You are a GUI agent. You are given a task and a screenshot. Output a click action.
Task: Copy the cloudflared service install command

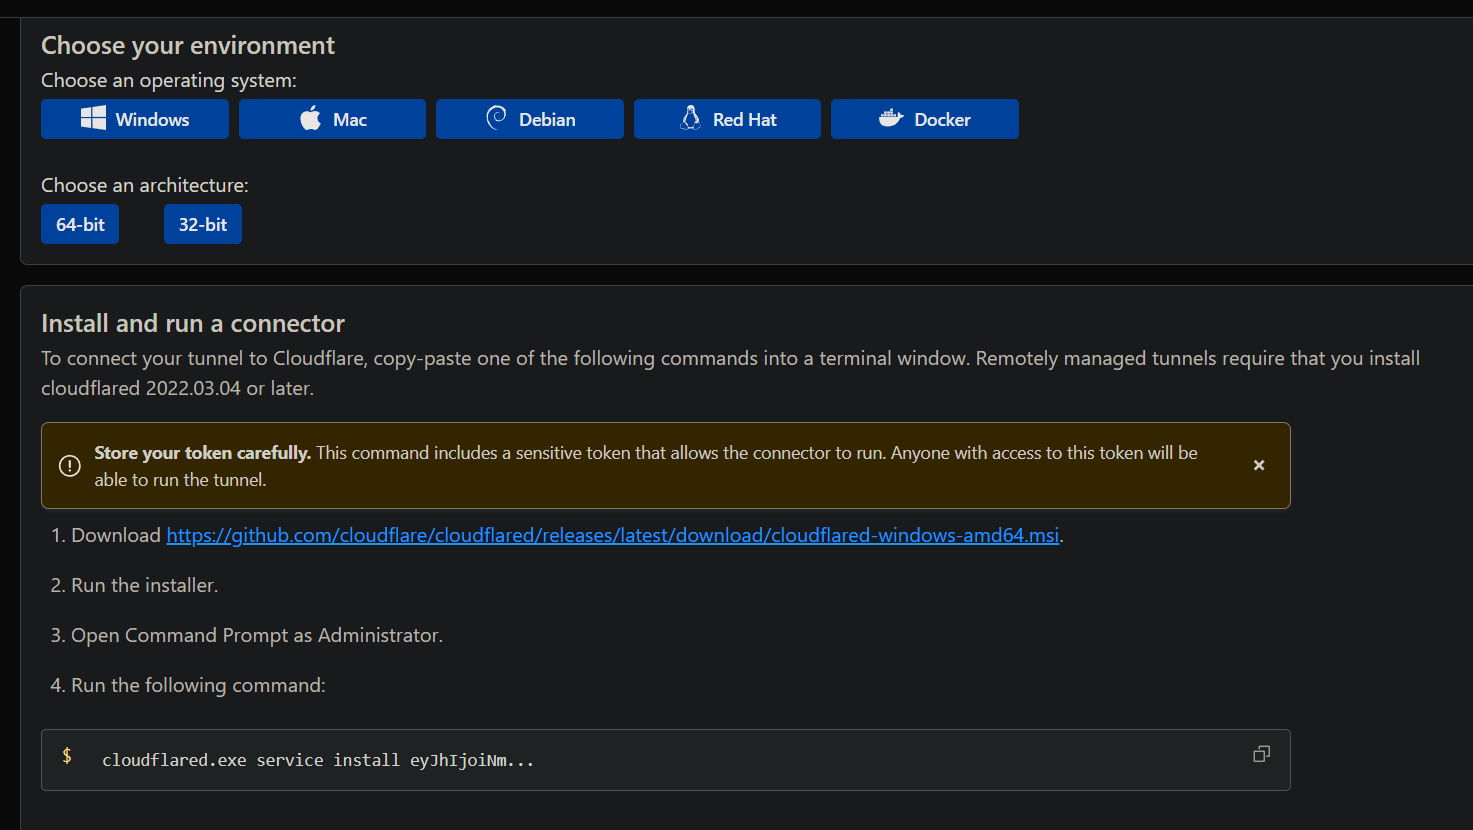(x=1261, y=754)
